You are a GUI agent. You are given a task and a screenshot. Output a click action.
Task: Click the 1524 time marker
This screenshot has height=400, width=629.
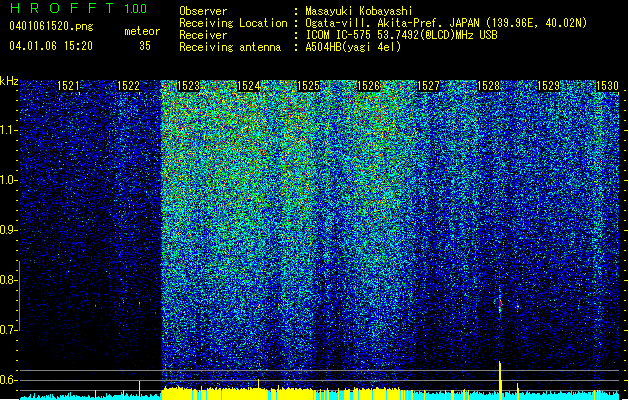click(x=248, y=86)
